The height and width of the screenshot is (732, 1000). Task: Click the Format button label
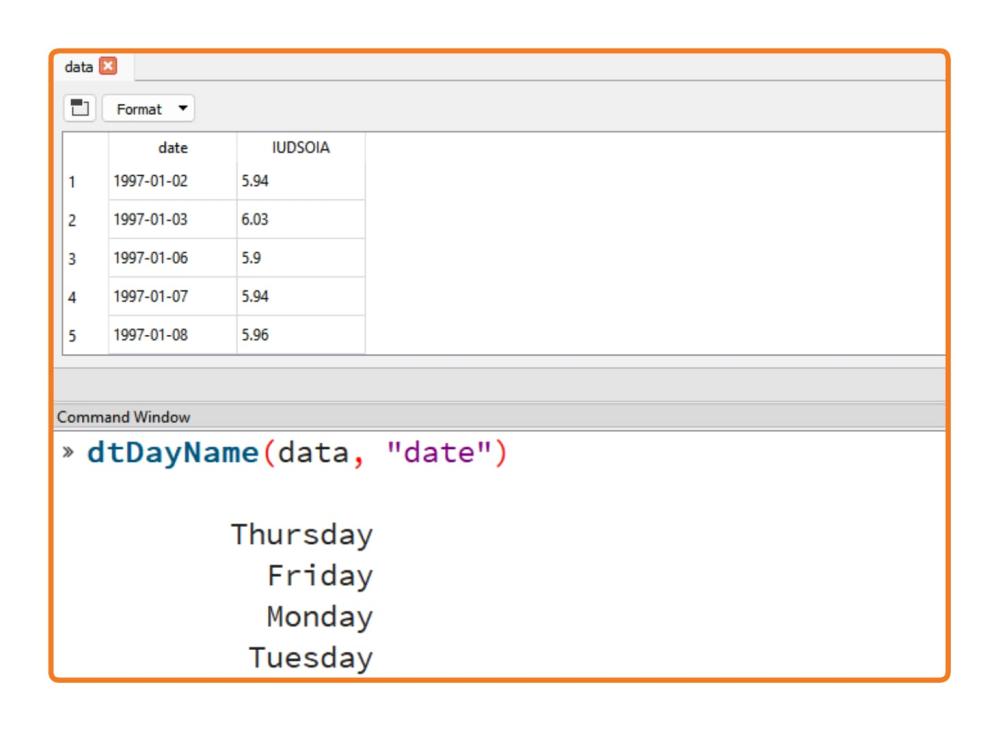(x=139, y=109)
